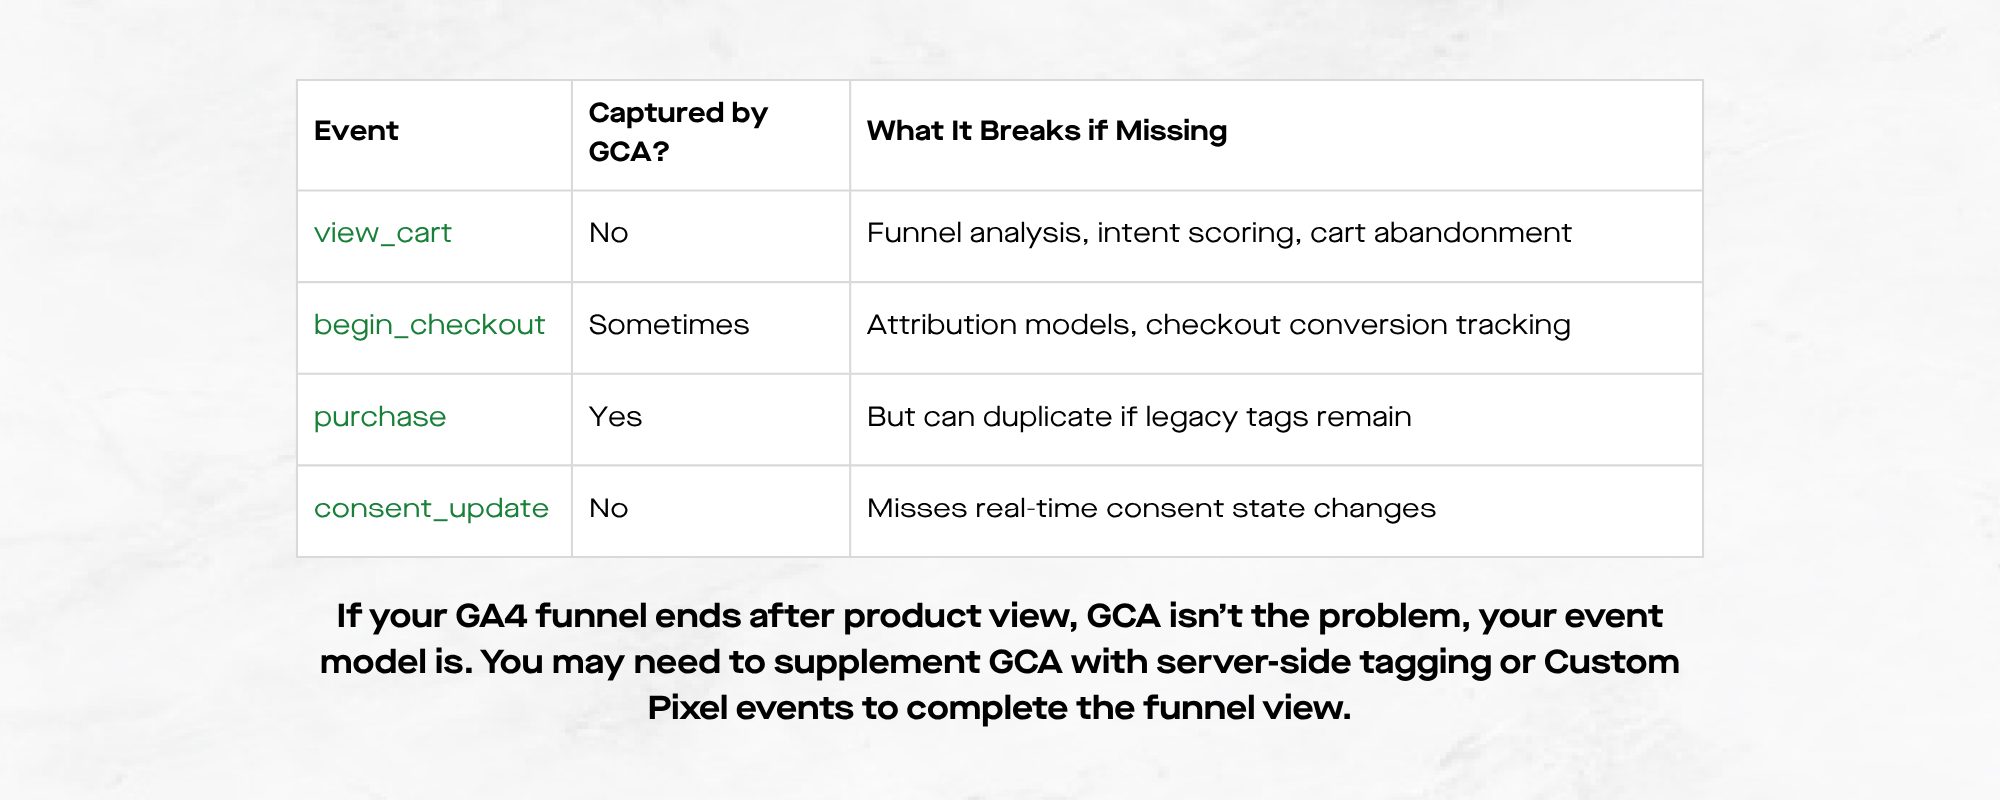The image size is (2000, 800).
Task: Select the "What It Breaks if Missing" header
Action: pos(1046,131)
